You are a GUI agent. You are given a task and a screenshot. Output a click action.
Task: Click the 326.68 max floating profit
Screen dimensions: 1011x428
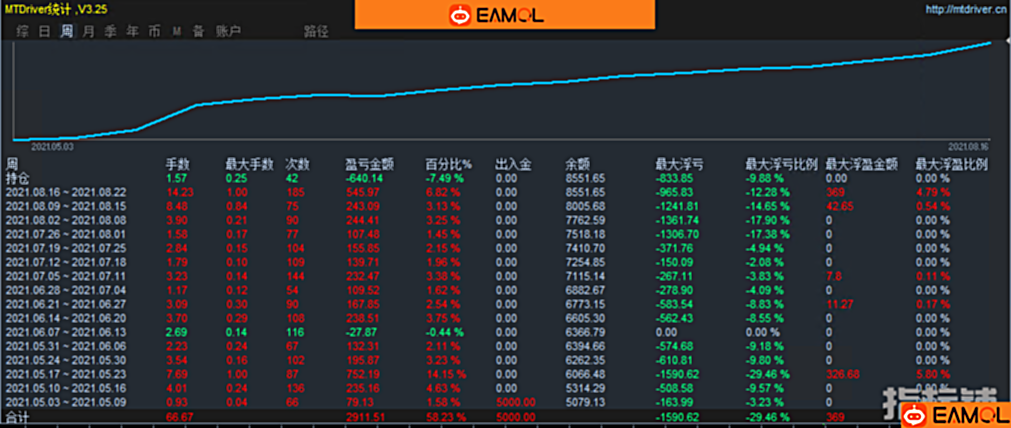843,374
